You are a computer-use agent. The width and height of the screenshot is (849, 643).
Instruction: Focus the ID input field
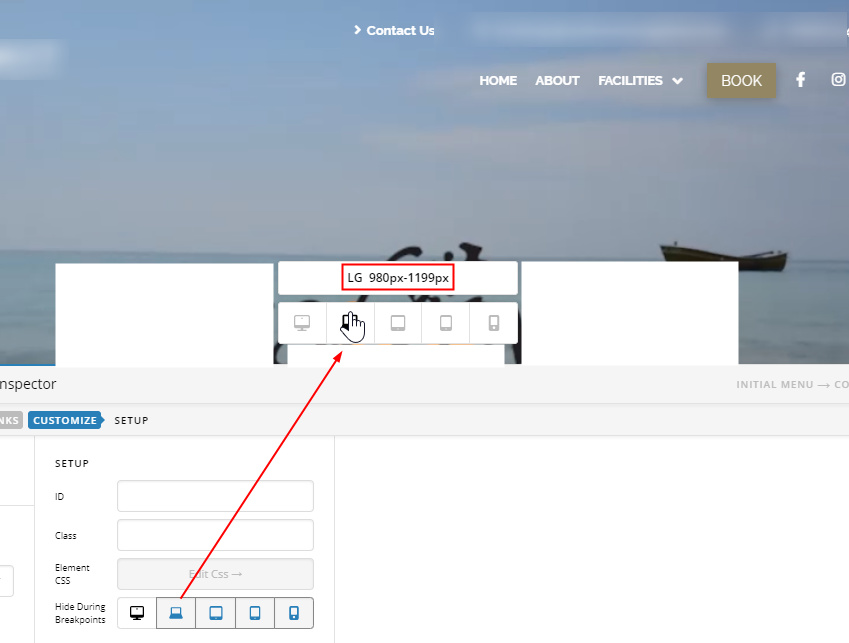click(215, 496)
